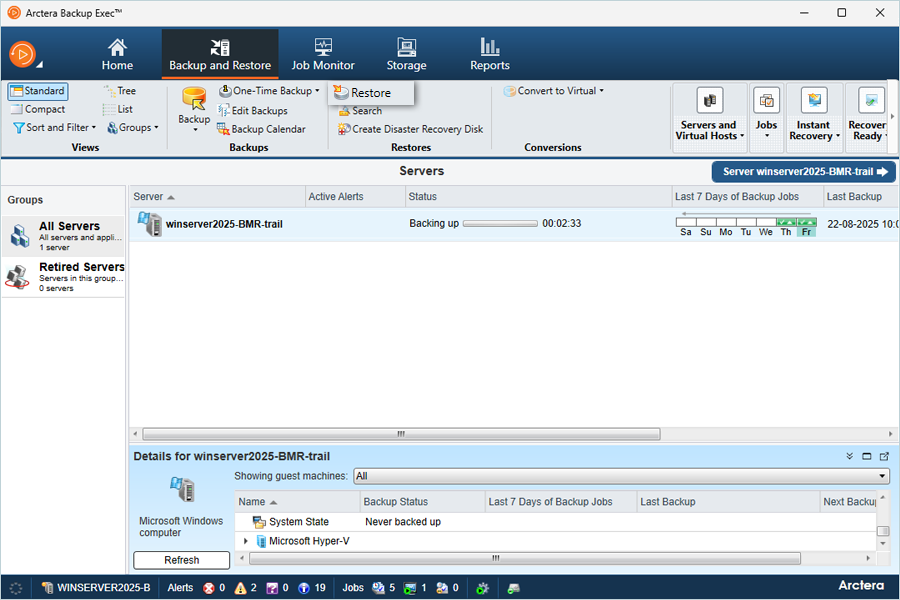Click Edit Backups
The image size is (900, 600).
point(253,110)
